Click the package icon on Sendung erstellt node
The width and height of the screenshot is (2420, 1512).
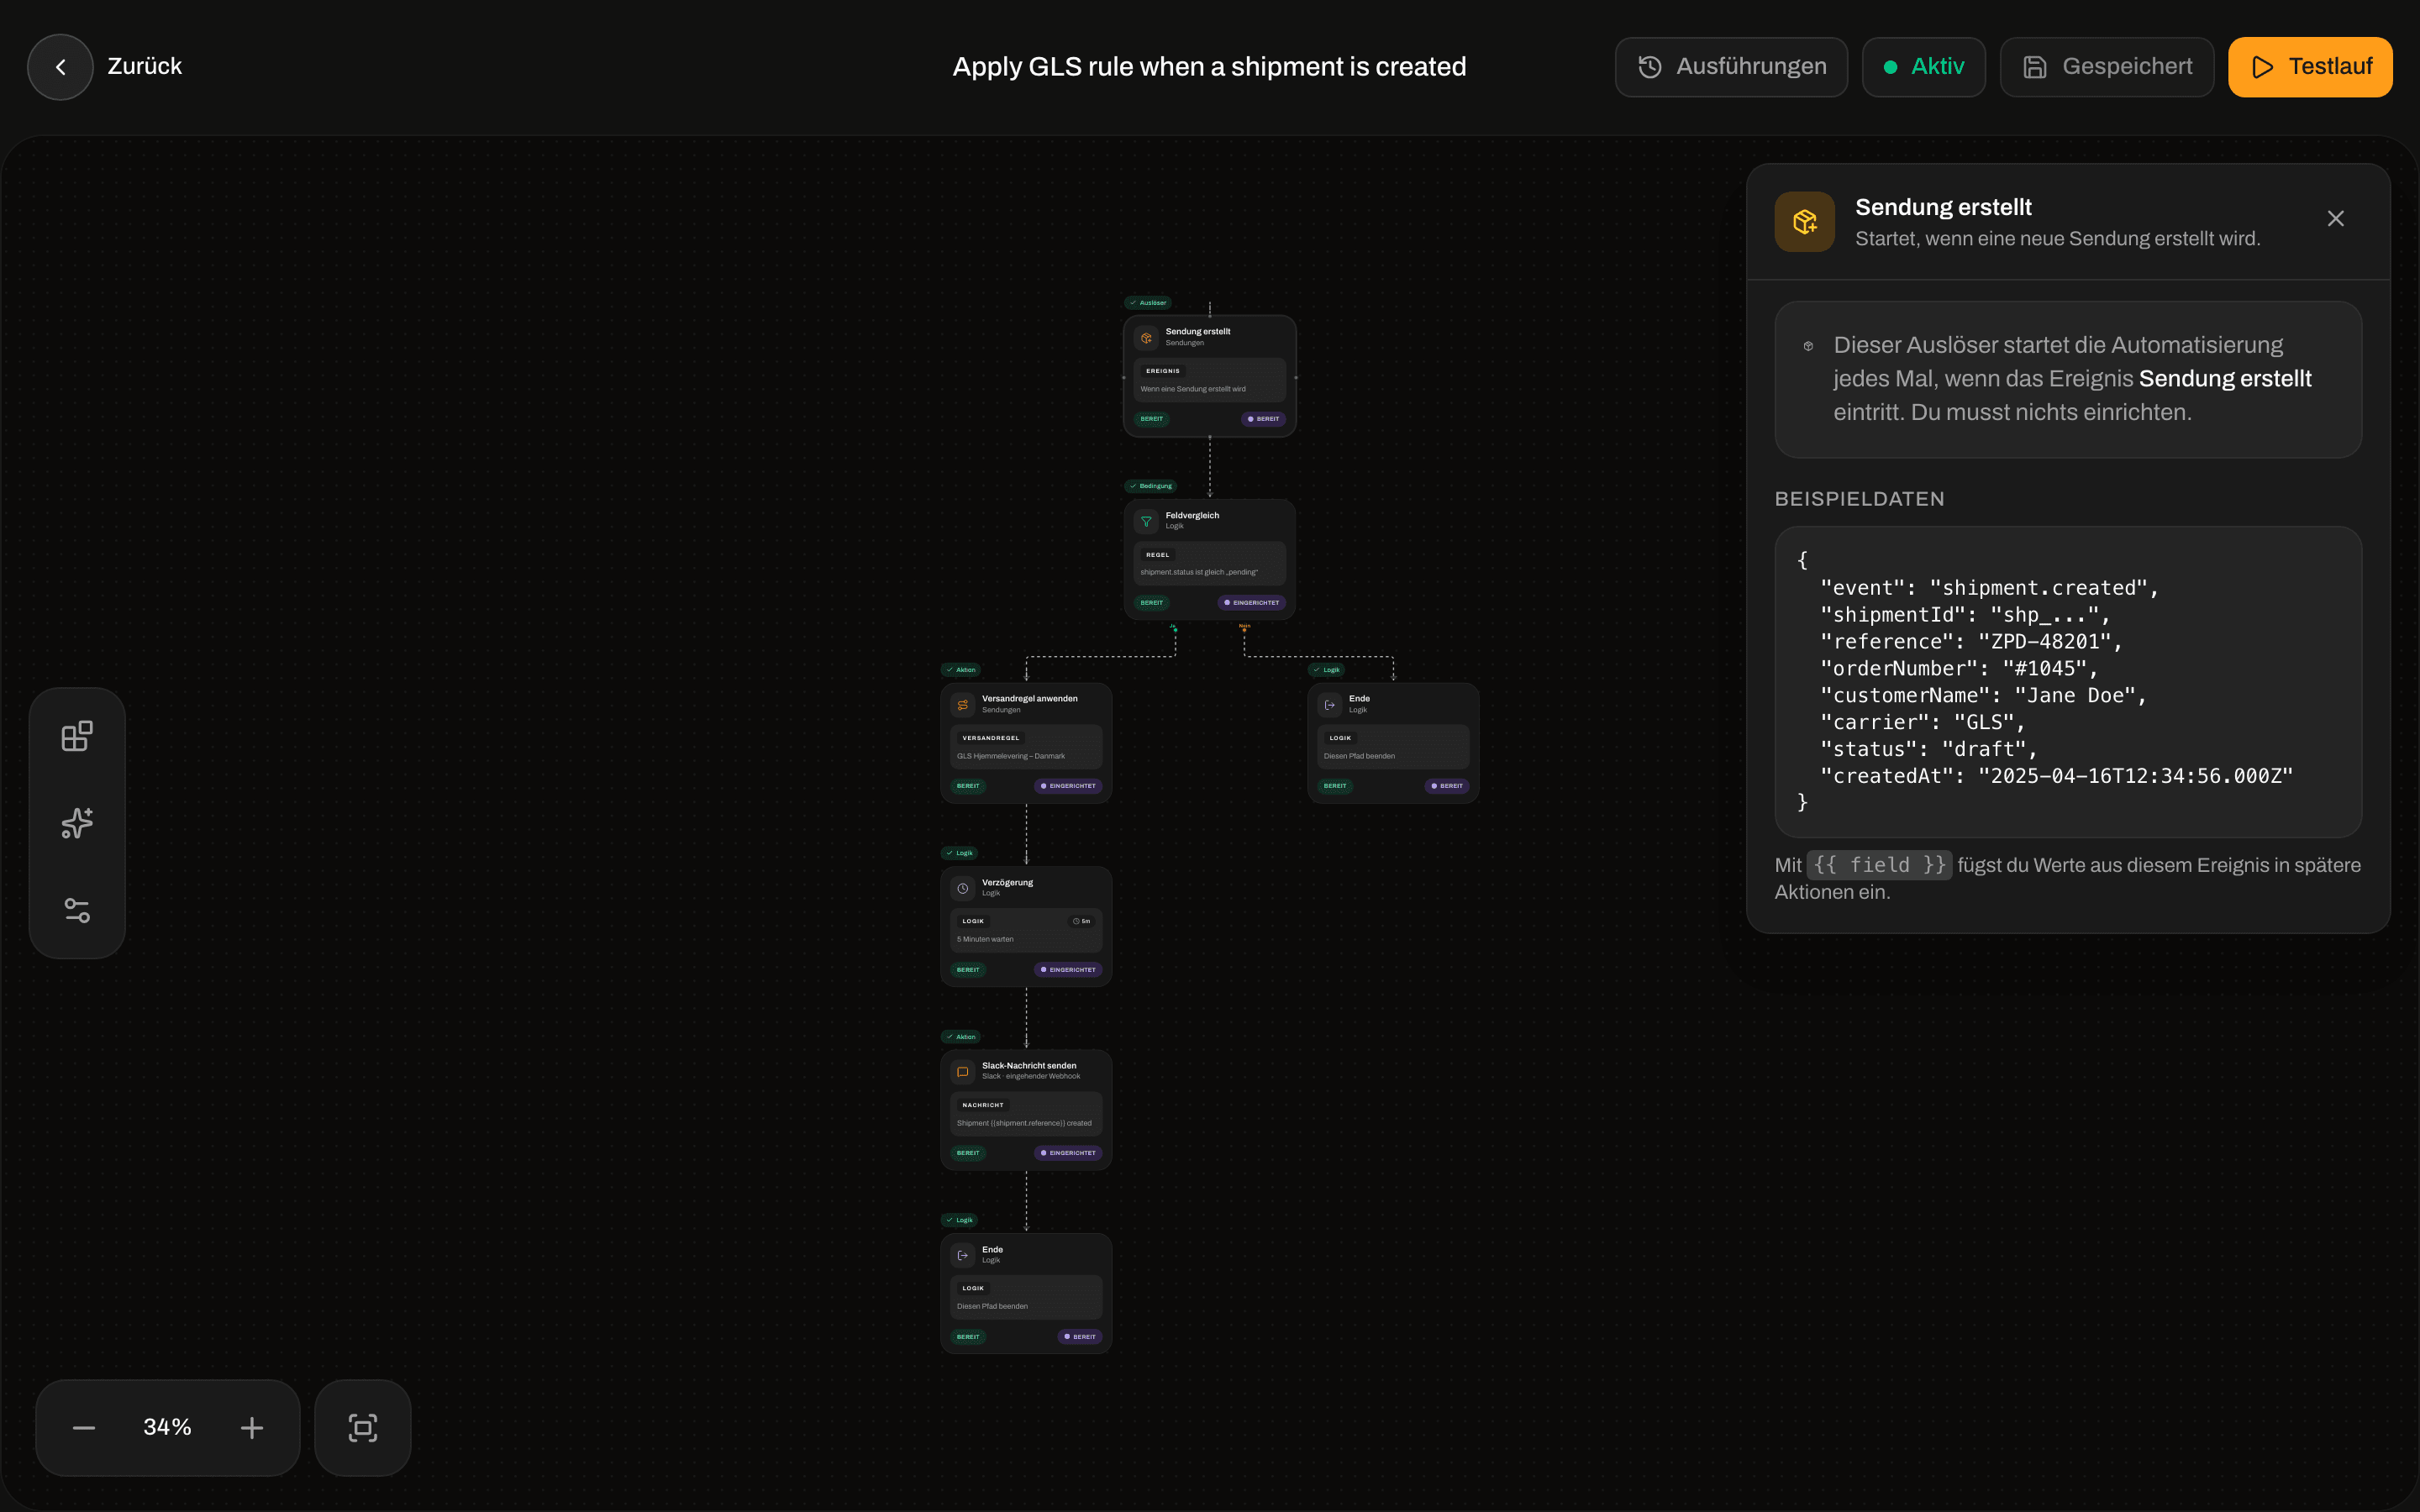click(1146, 338)
